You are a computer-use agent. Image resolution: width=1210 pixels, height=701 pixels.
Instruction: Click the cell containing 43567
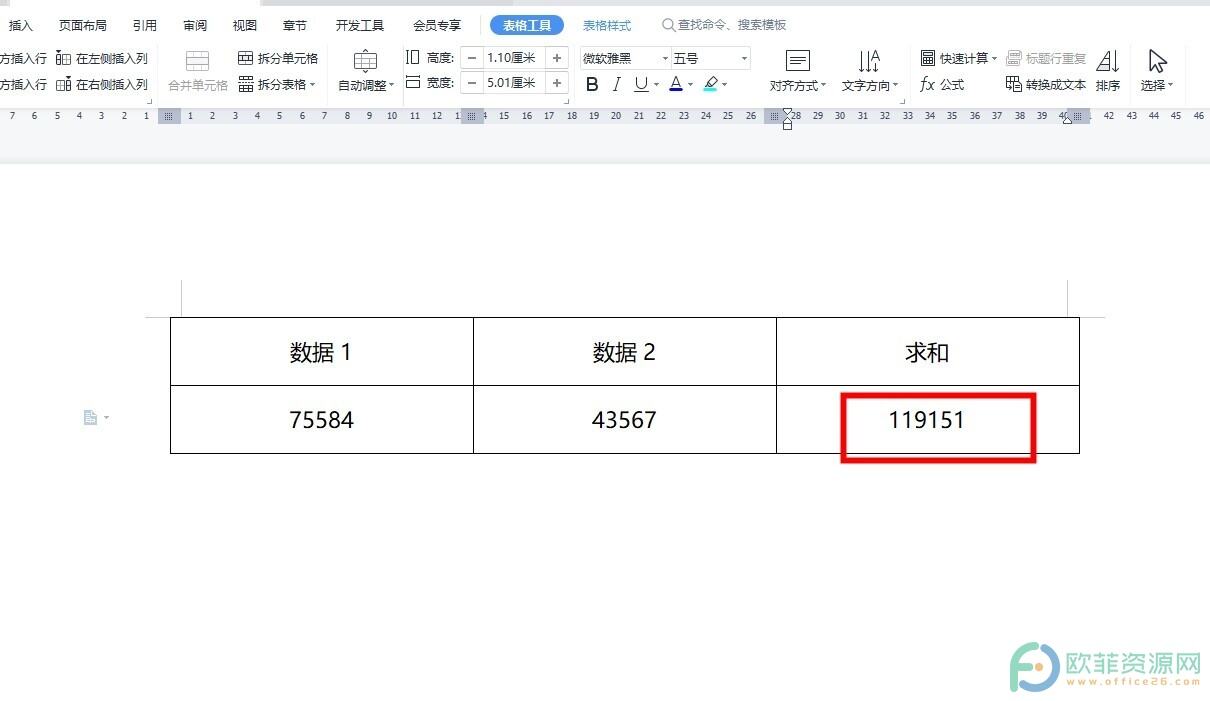[x=625, y=420]
